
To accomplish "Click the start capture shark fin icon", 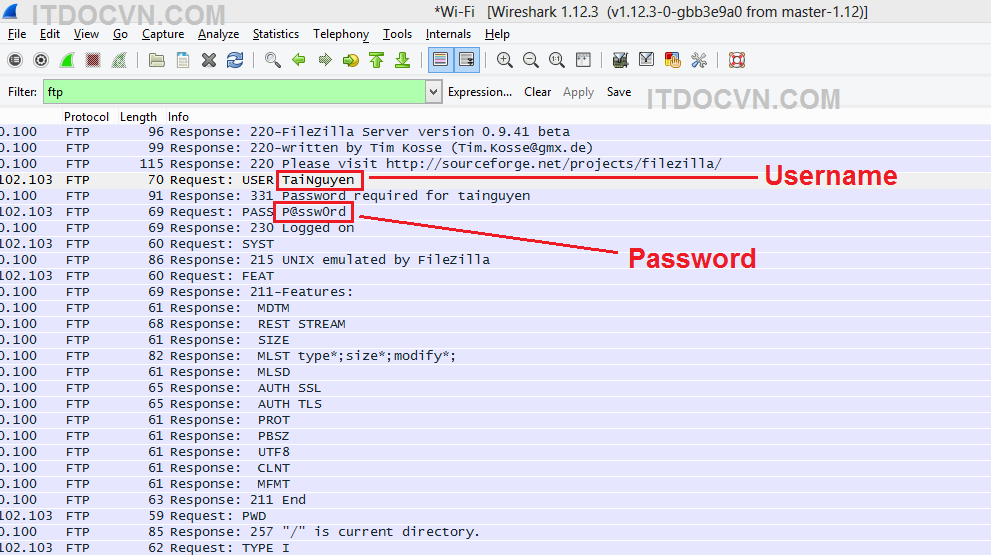I will 67,60.
